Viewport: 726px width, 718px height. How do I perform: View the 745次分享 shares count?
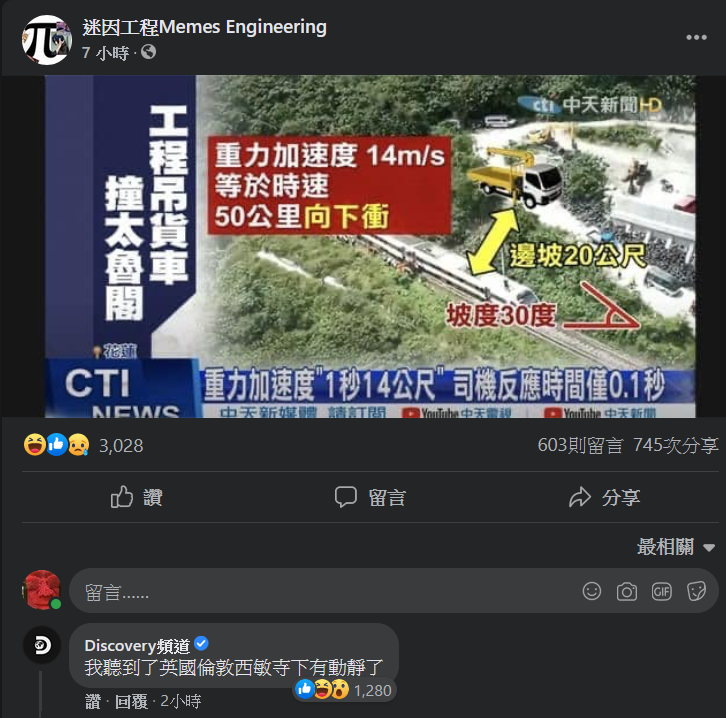[x=676, y=445]
